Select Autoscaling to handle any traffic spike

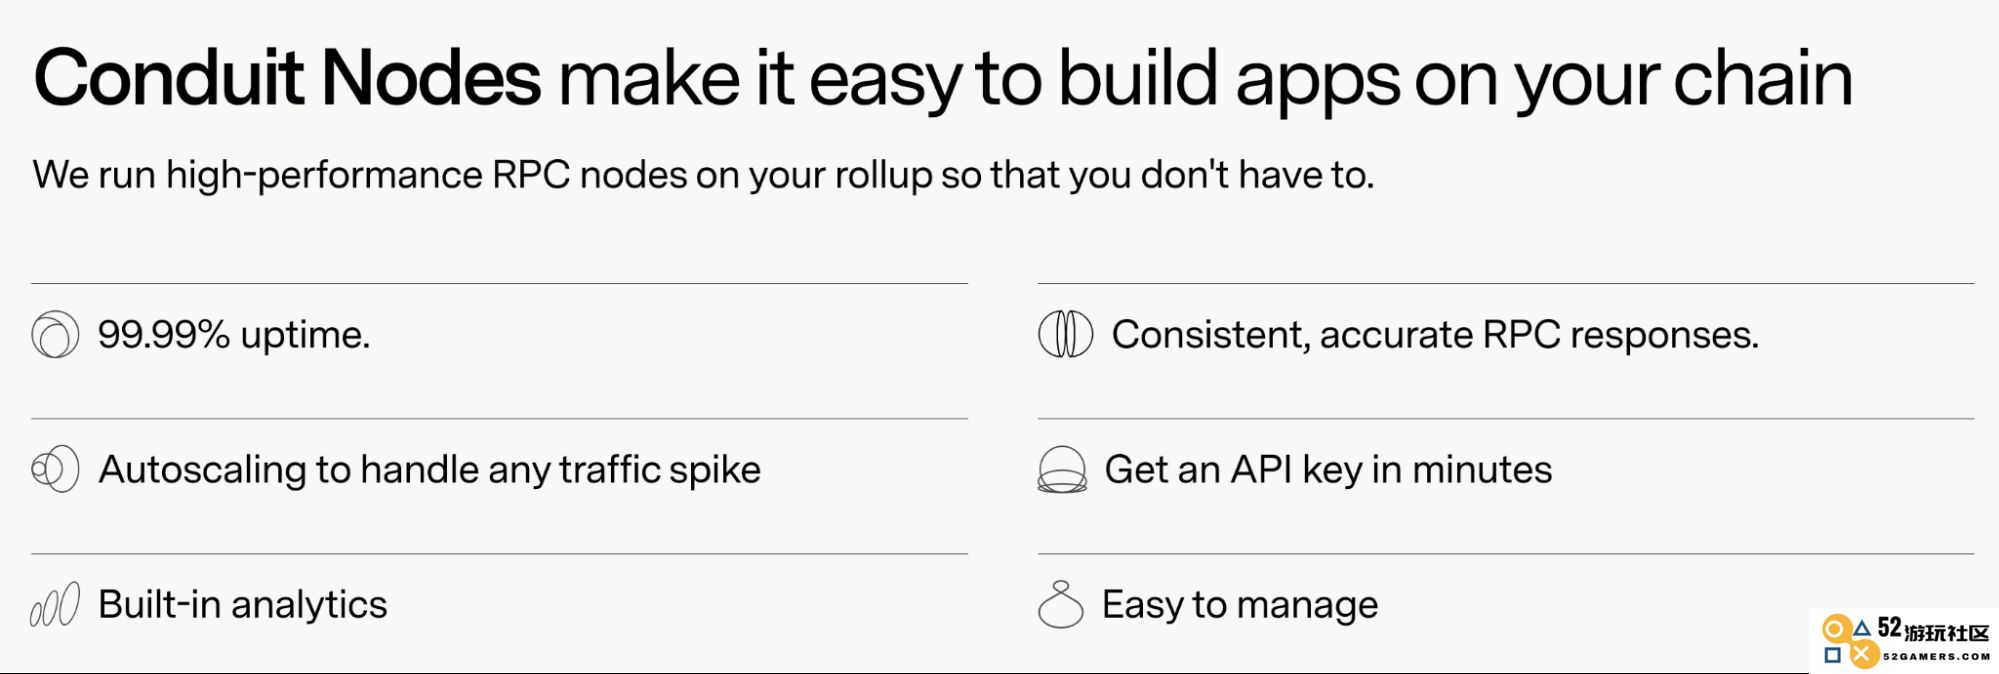point(430,470)
